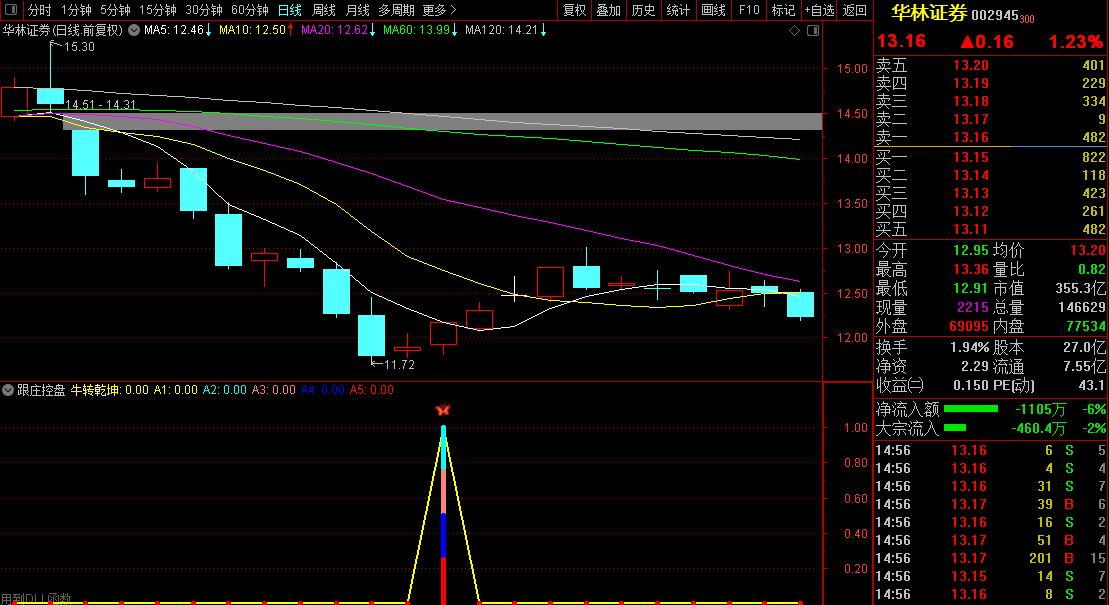Switch to the 60分钟 period
This screenshot has height=605, width=1109.
coord(250,10)
